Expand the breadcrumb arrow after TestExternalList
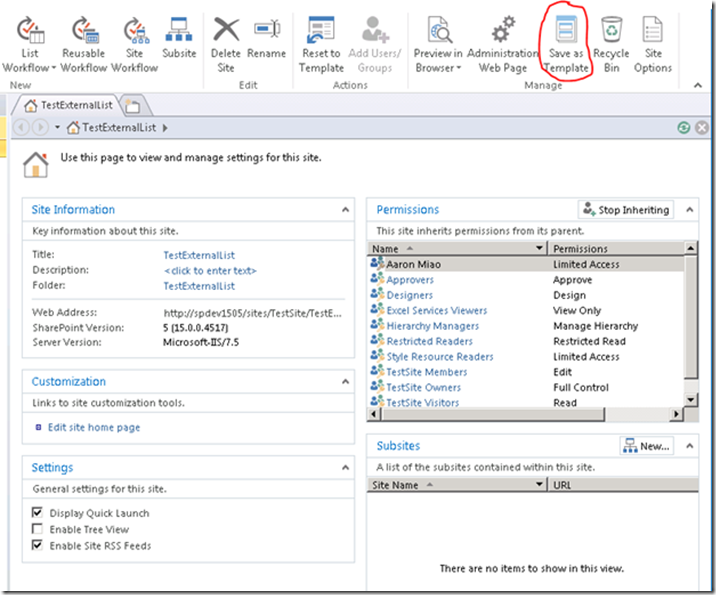716x595 pixels. [165, 128]
